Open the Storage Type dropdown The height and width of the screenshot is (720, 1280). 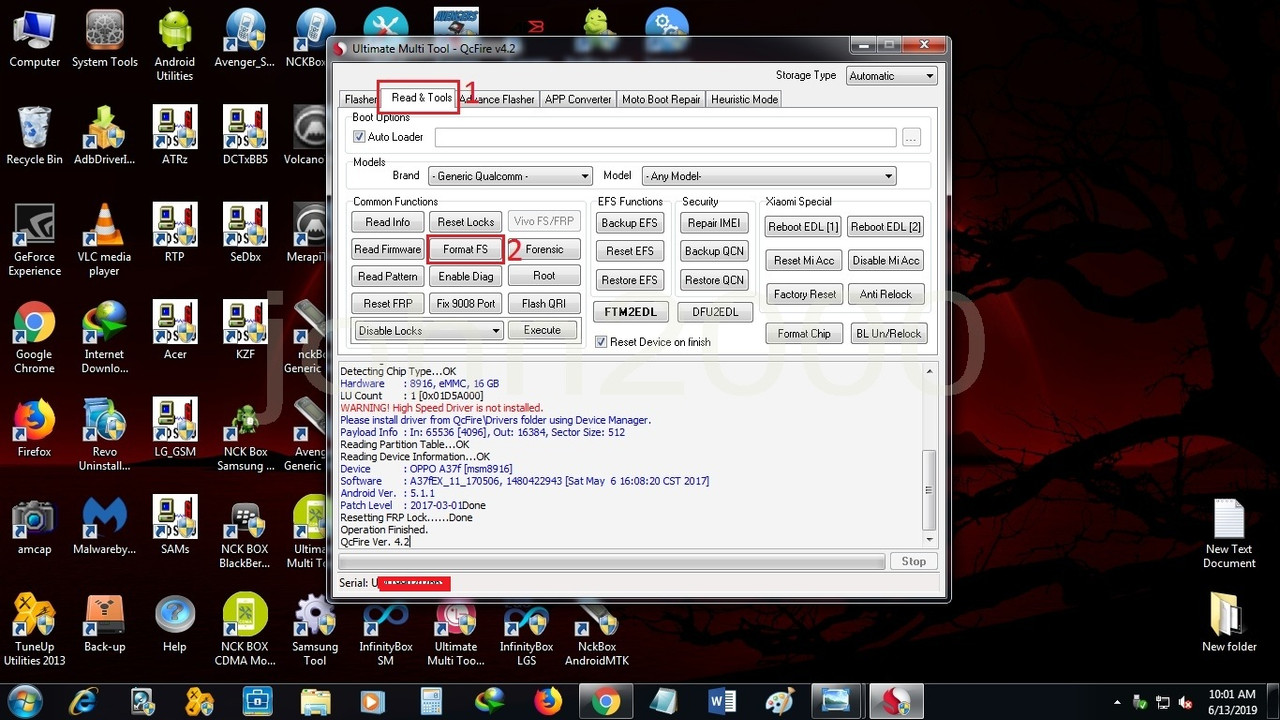pos(891,76)
